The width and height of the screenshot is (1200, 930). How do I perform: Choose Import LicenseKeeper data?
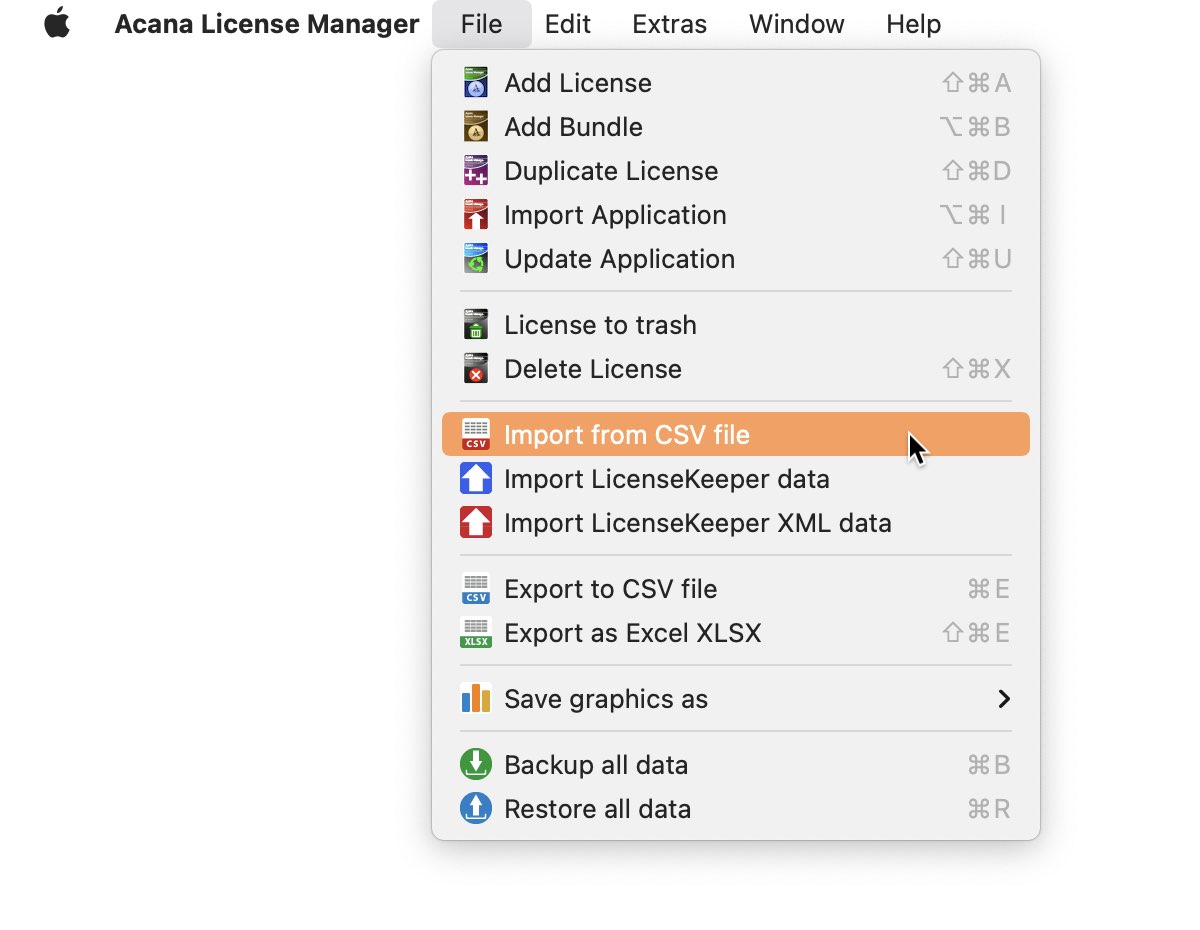click(736, 479)
